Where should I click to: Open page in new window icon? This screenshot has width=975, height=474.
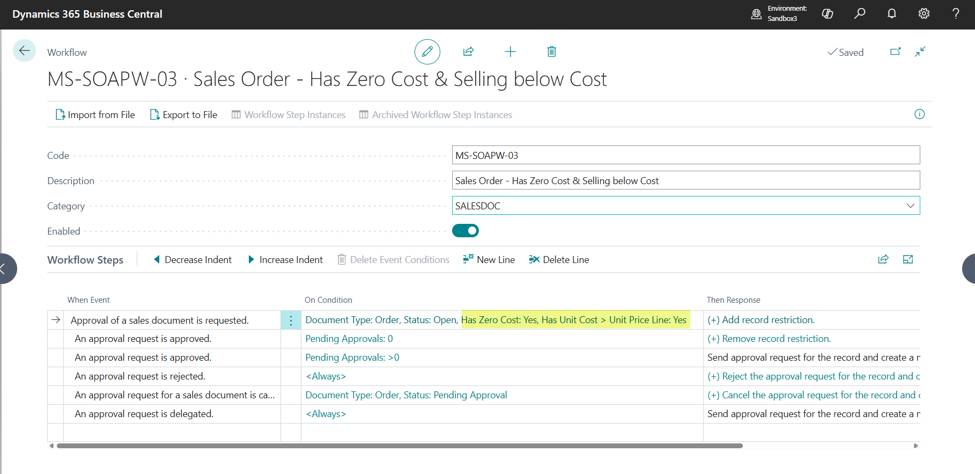[x=895, y=52]
